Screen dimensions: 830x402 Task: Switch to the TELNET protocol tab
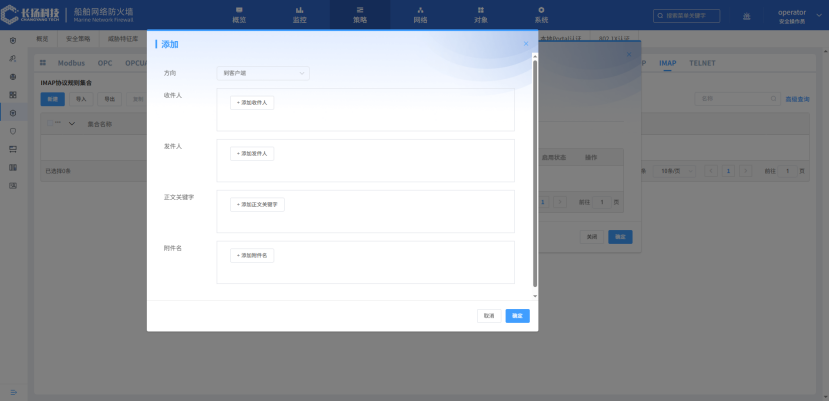[702, 63]
